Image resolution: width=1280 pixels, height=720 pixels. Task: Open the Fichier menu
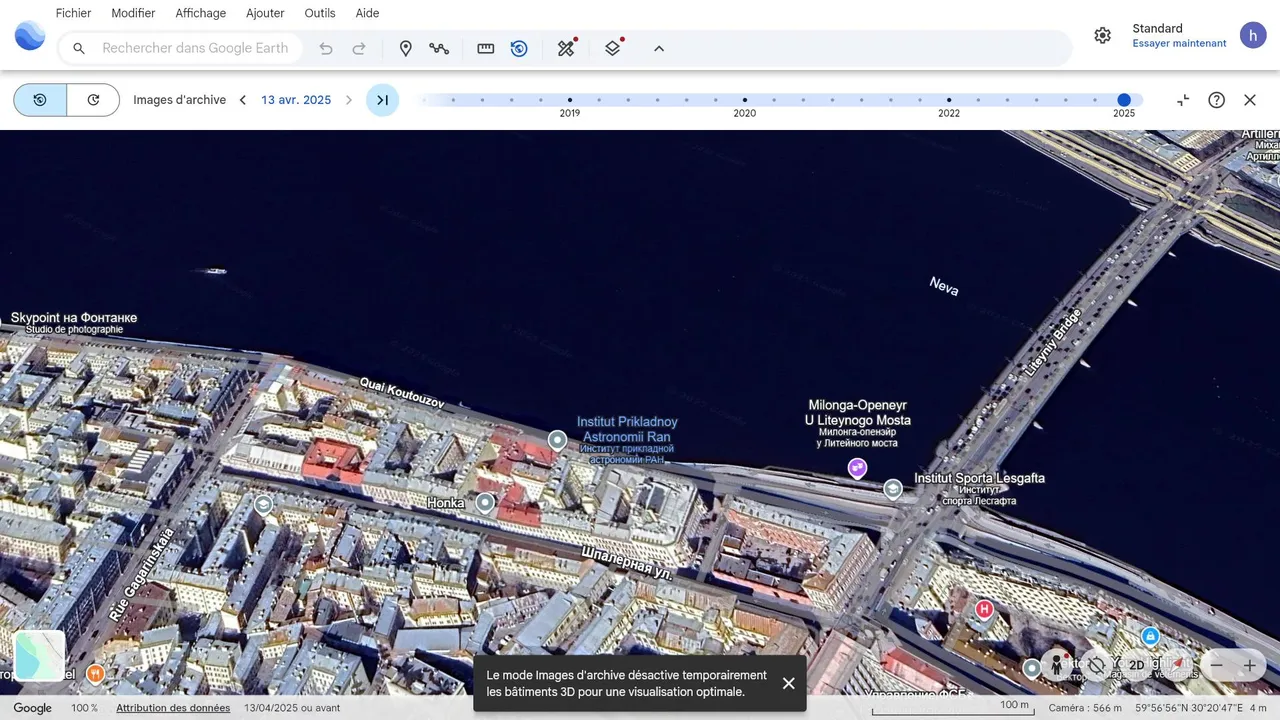pyautogui.click(x=73, y=13)
